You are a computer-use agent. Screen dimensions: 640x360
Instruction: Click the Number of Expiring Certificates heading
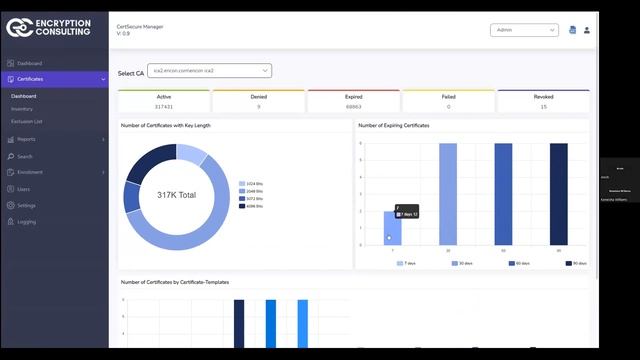coord(394,125)
